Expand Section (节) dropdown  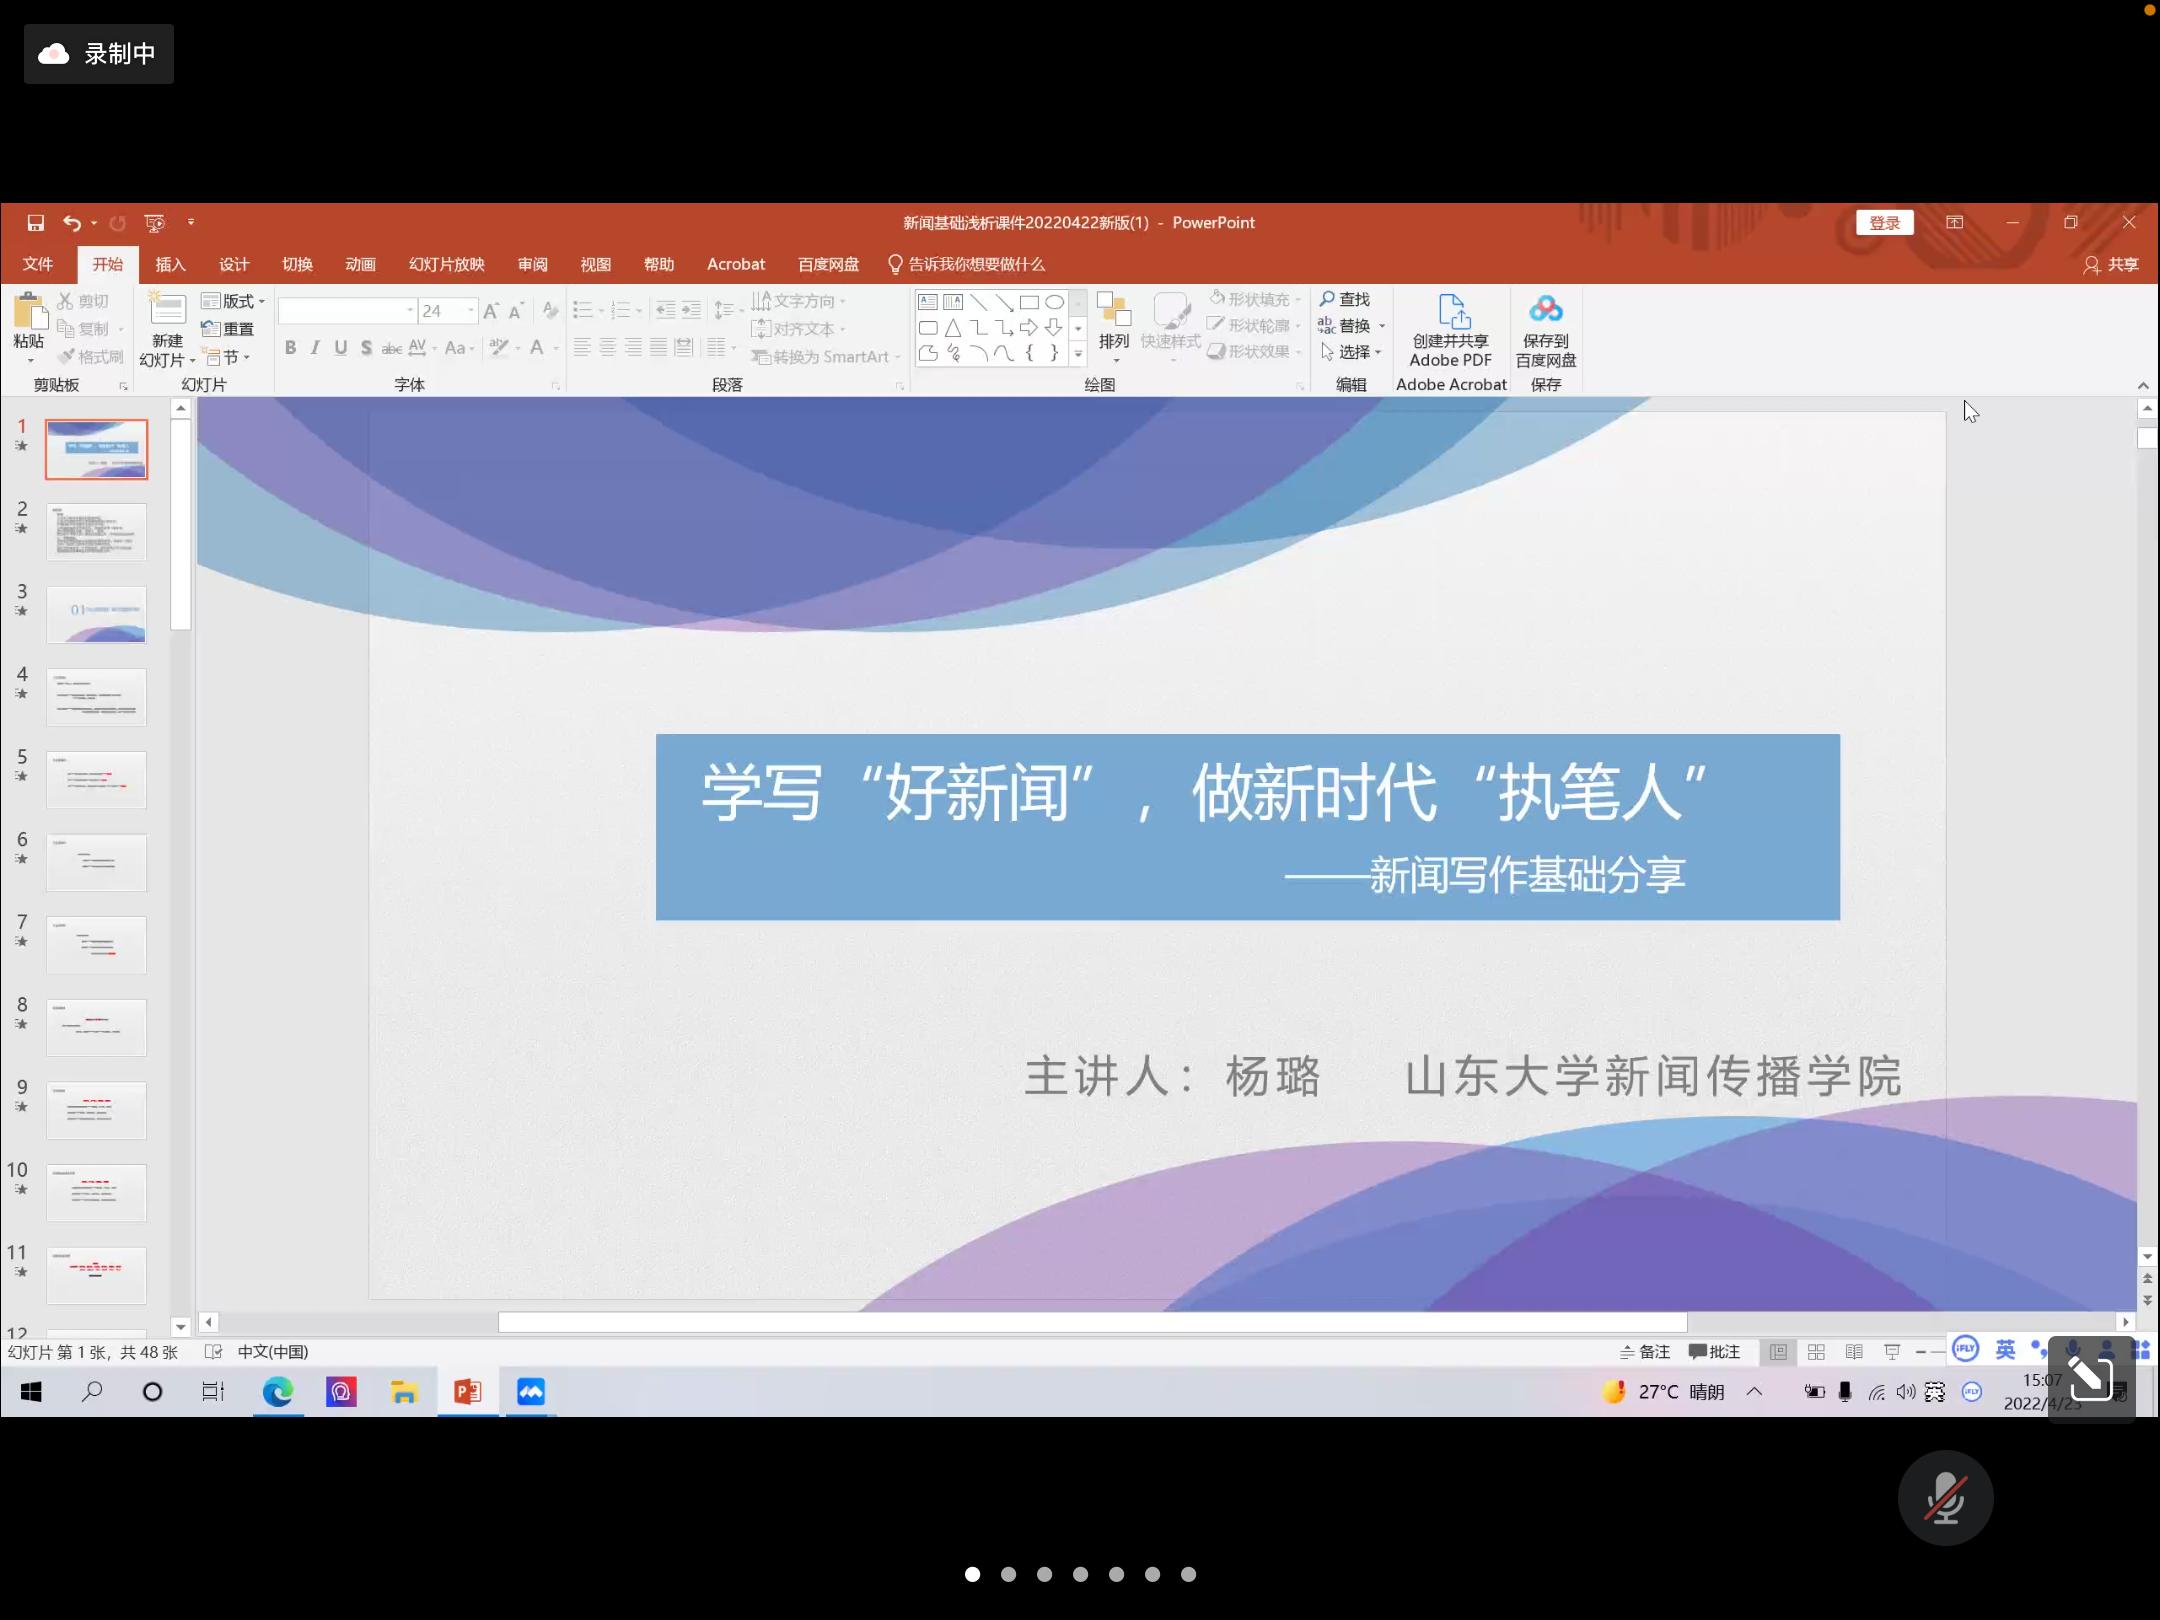pyautogui.click(x=227, y=357)
